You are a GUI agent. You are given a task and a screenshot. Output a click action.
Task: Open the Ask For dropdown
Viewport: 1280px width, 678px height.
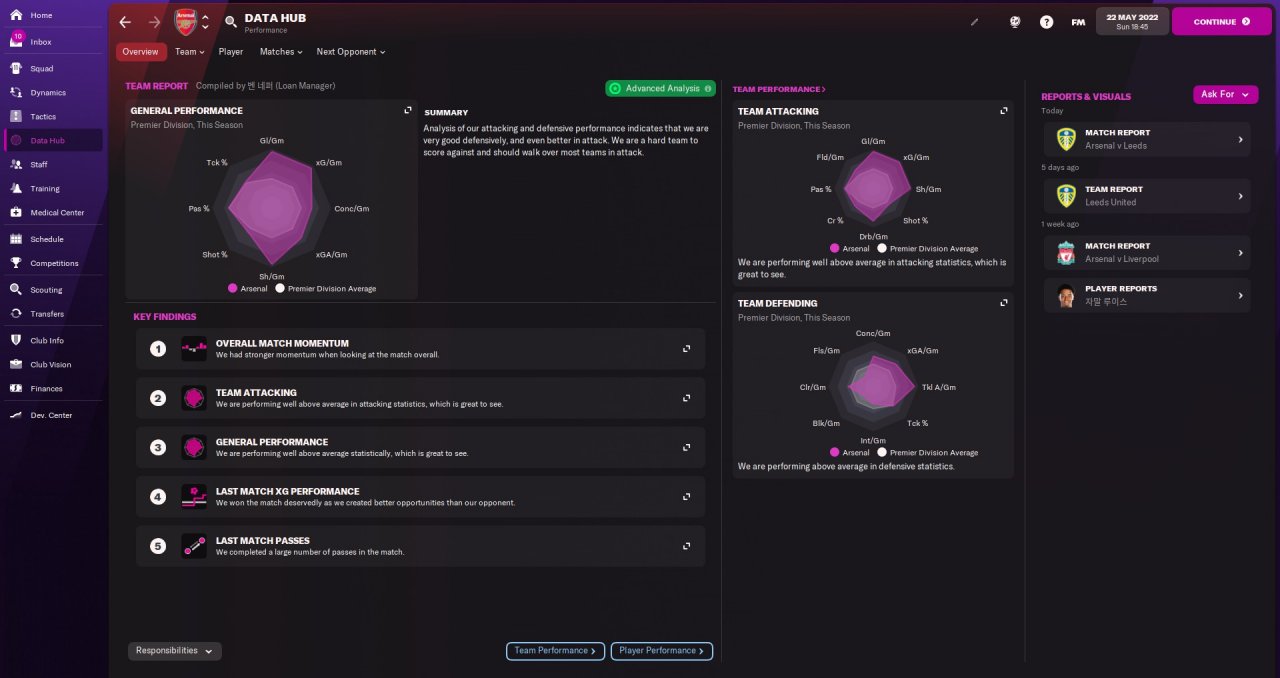pos(1226,94)
